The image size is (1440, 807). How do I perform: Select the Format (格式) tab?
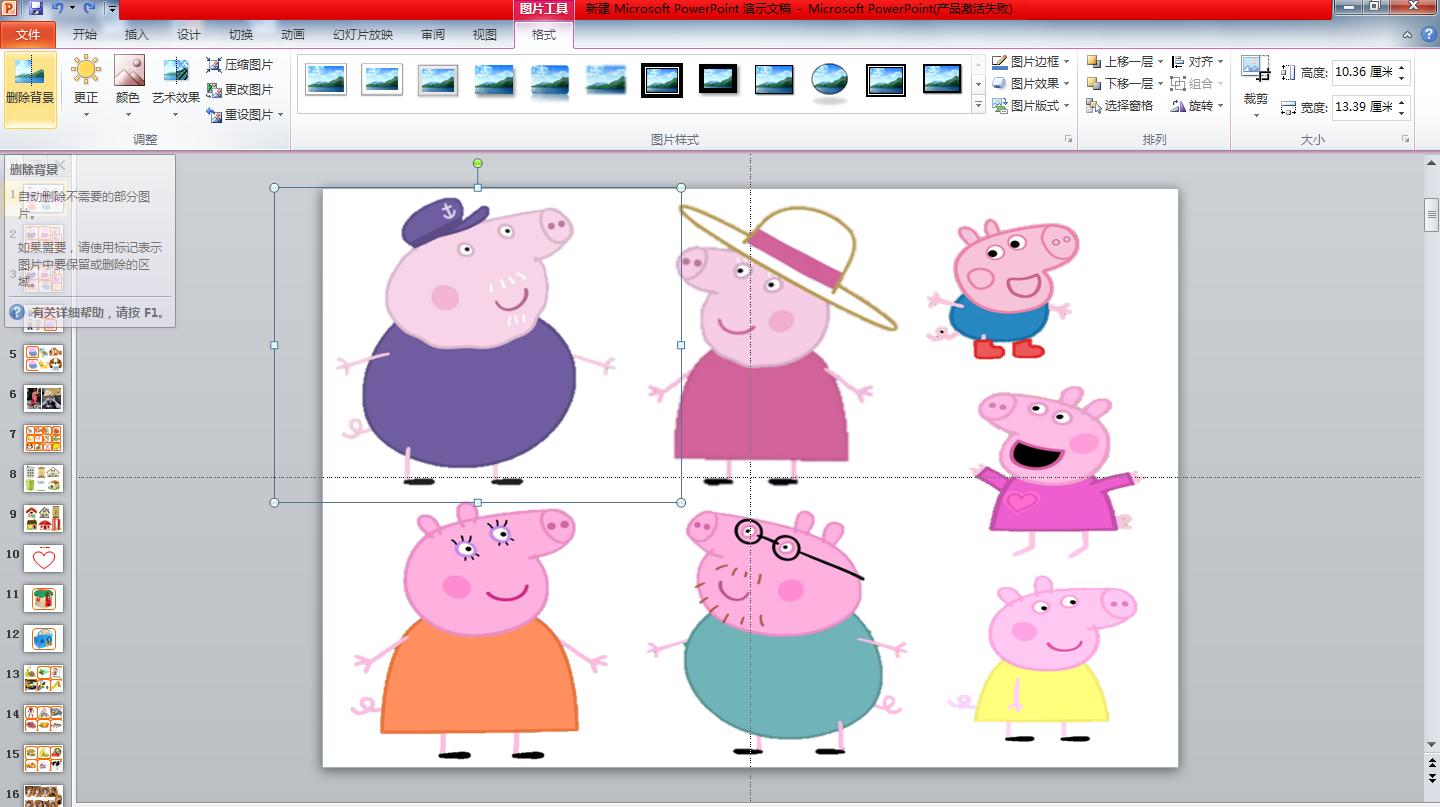[544, 35]
